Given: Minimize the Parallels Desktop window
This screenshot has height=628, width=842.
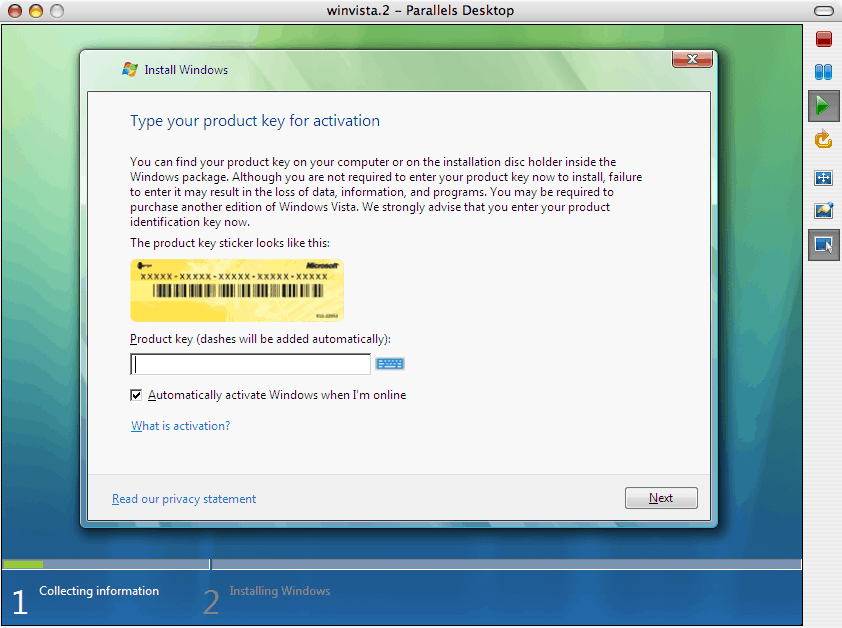Looking at the screenshot, I should point(35,11).
